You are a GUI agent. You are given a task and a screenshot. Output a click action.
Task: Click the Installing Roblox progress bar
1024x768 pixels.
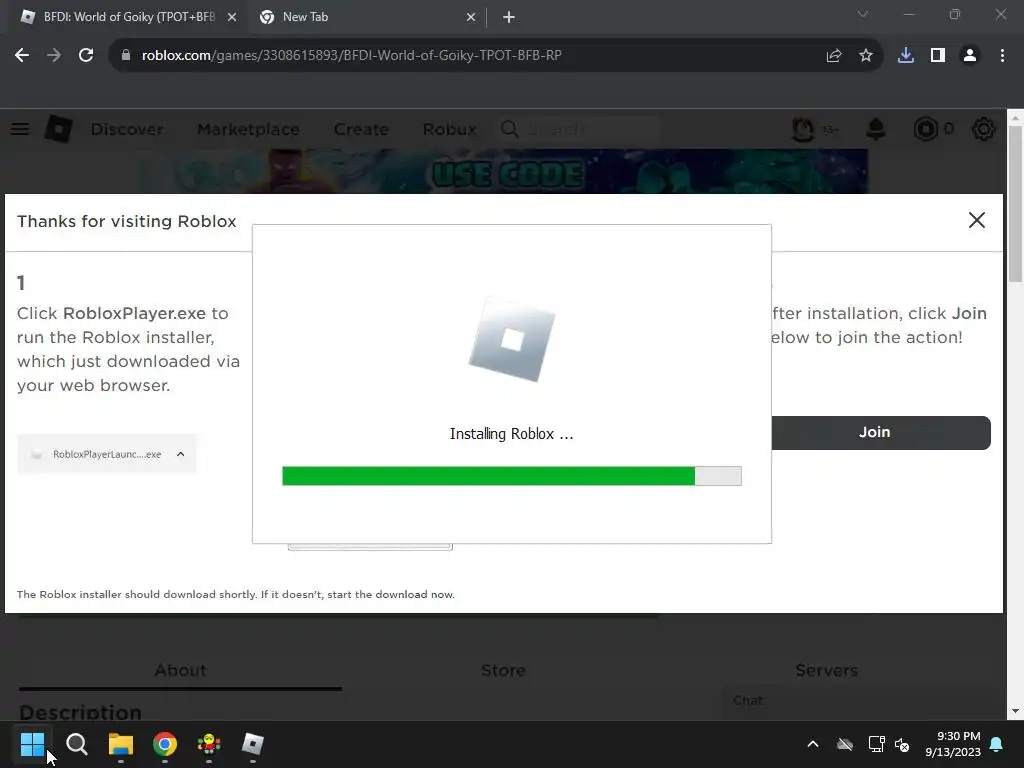pyautogui.click(x=511, y=476)
